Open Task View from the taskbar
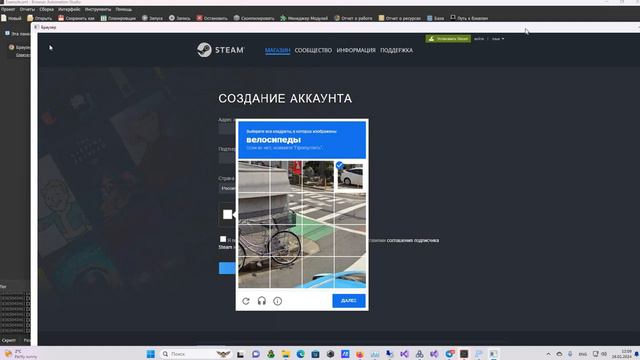Screen dimensions: 640x360 [240, 354]
